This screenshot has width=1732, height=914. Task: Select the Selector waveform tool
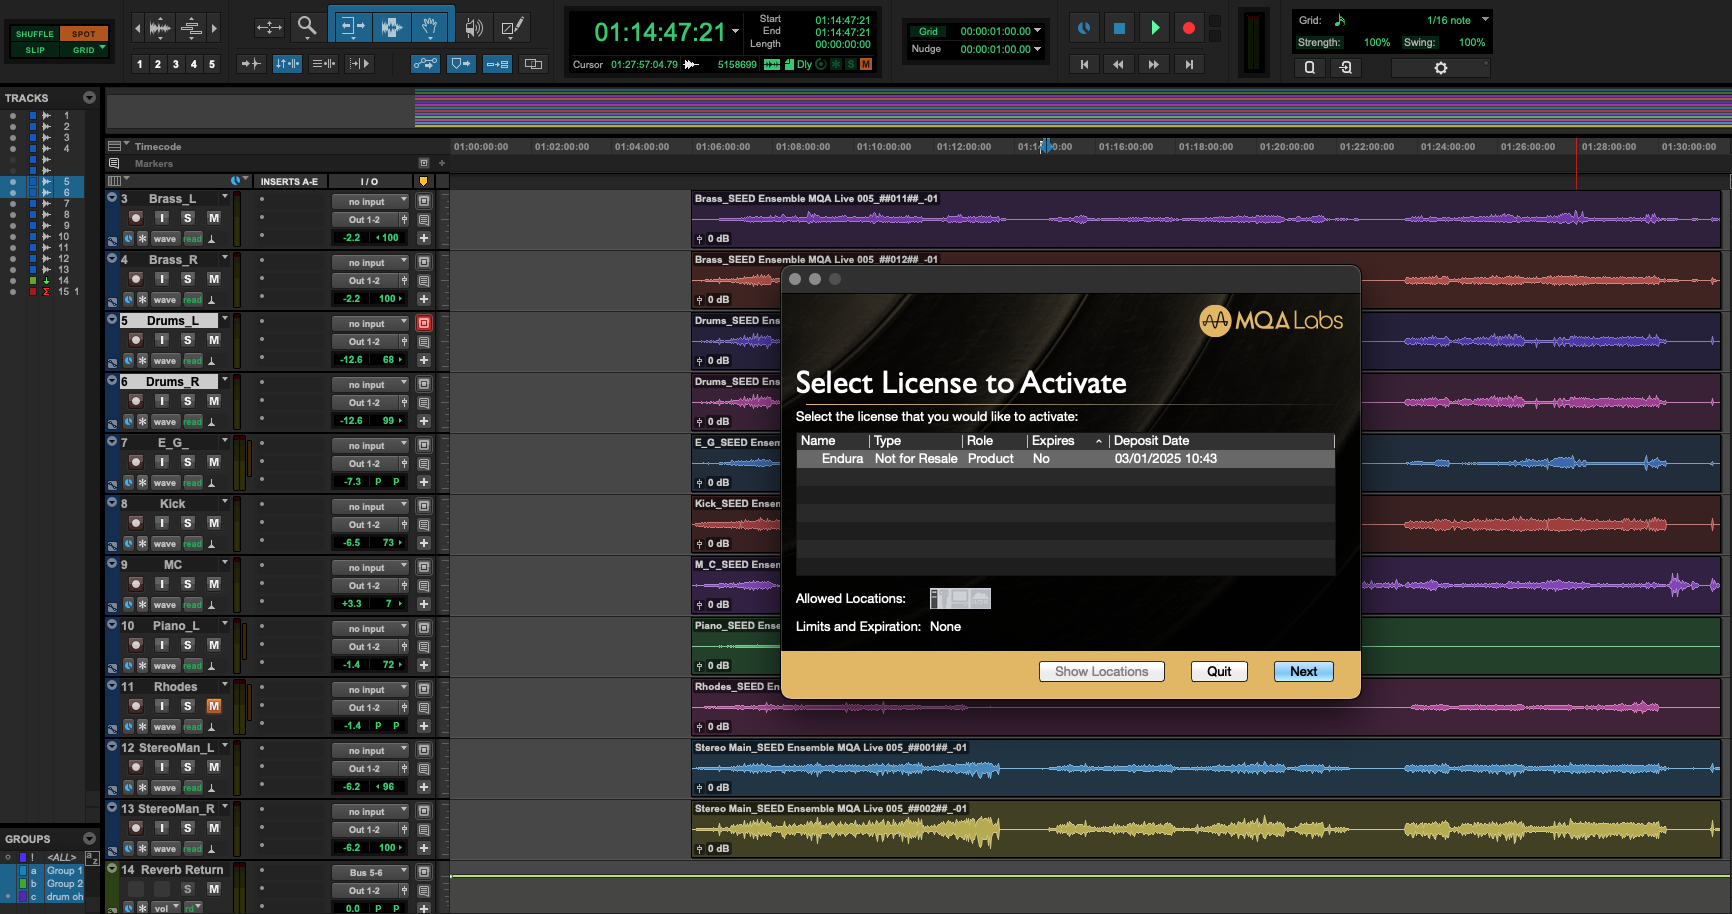click(x=391, y=27)
